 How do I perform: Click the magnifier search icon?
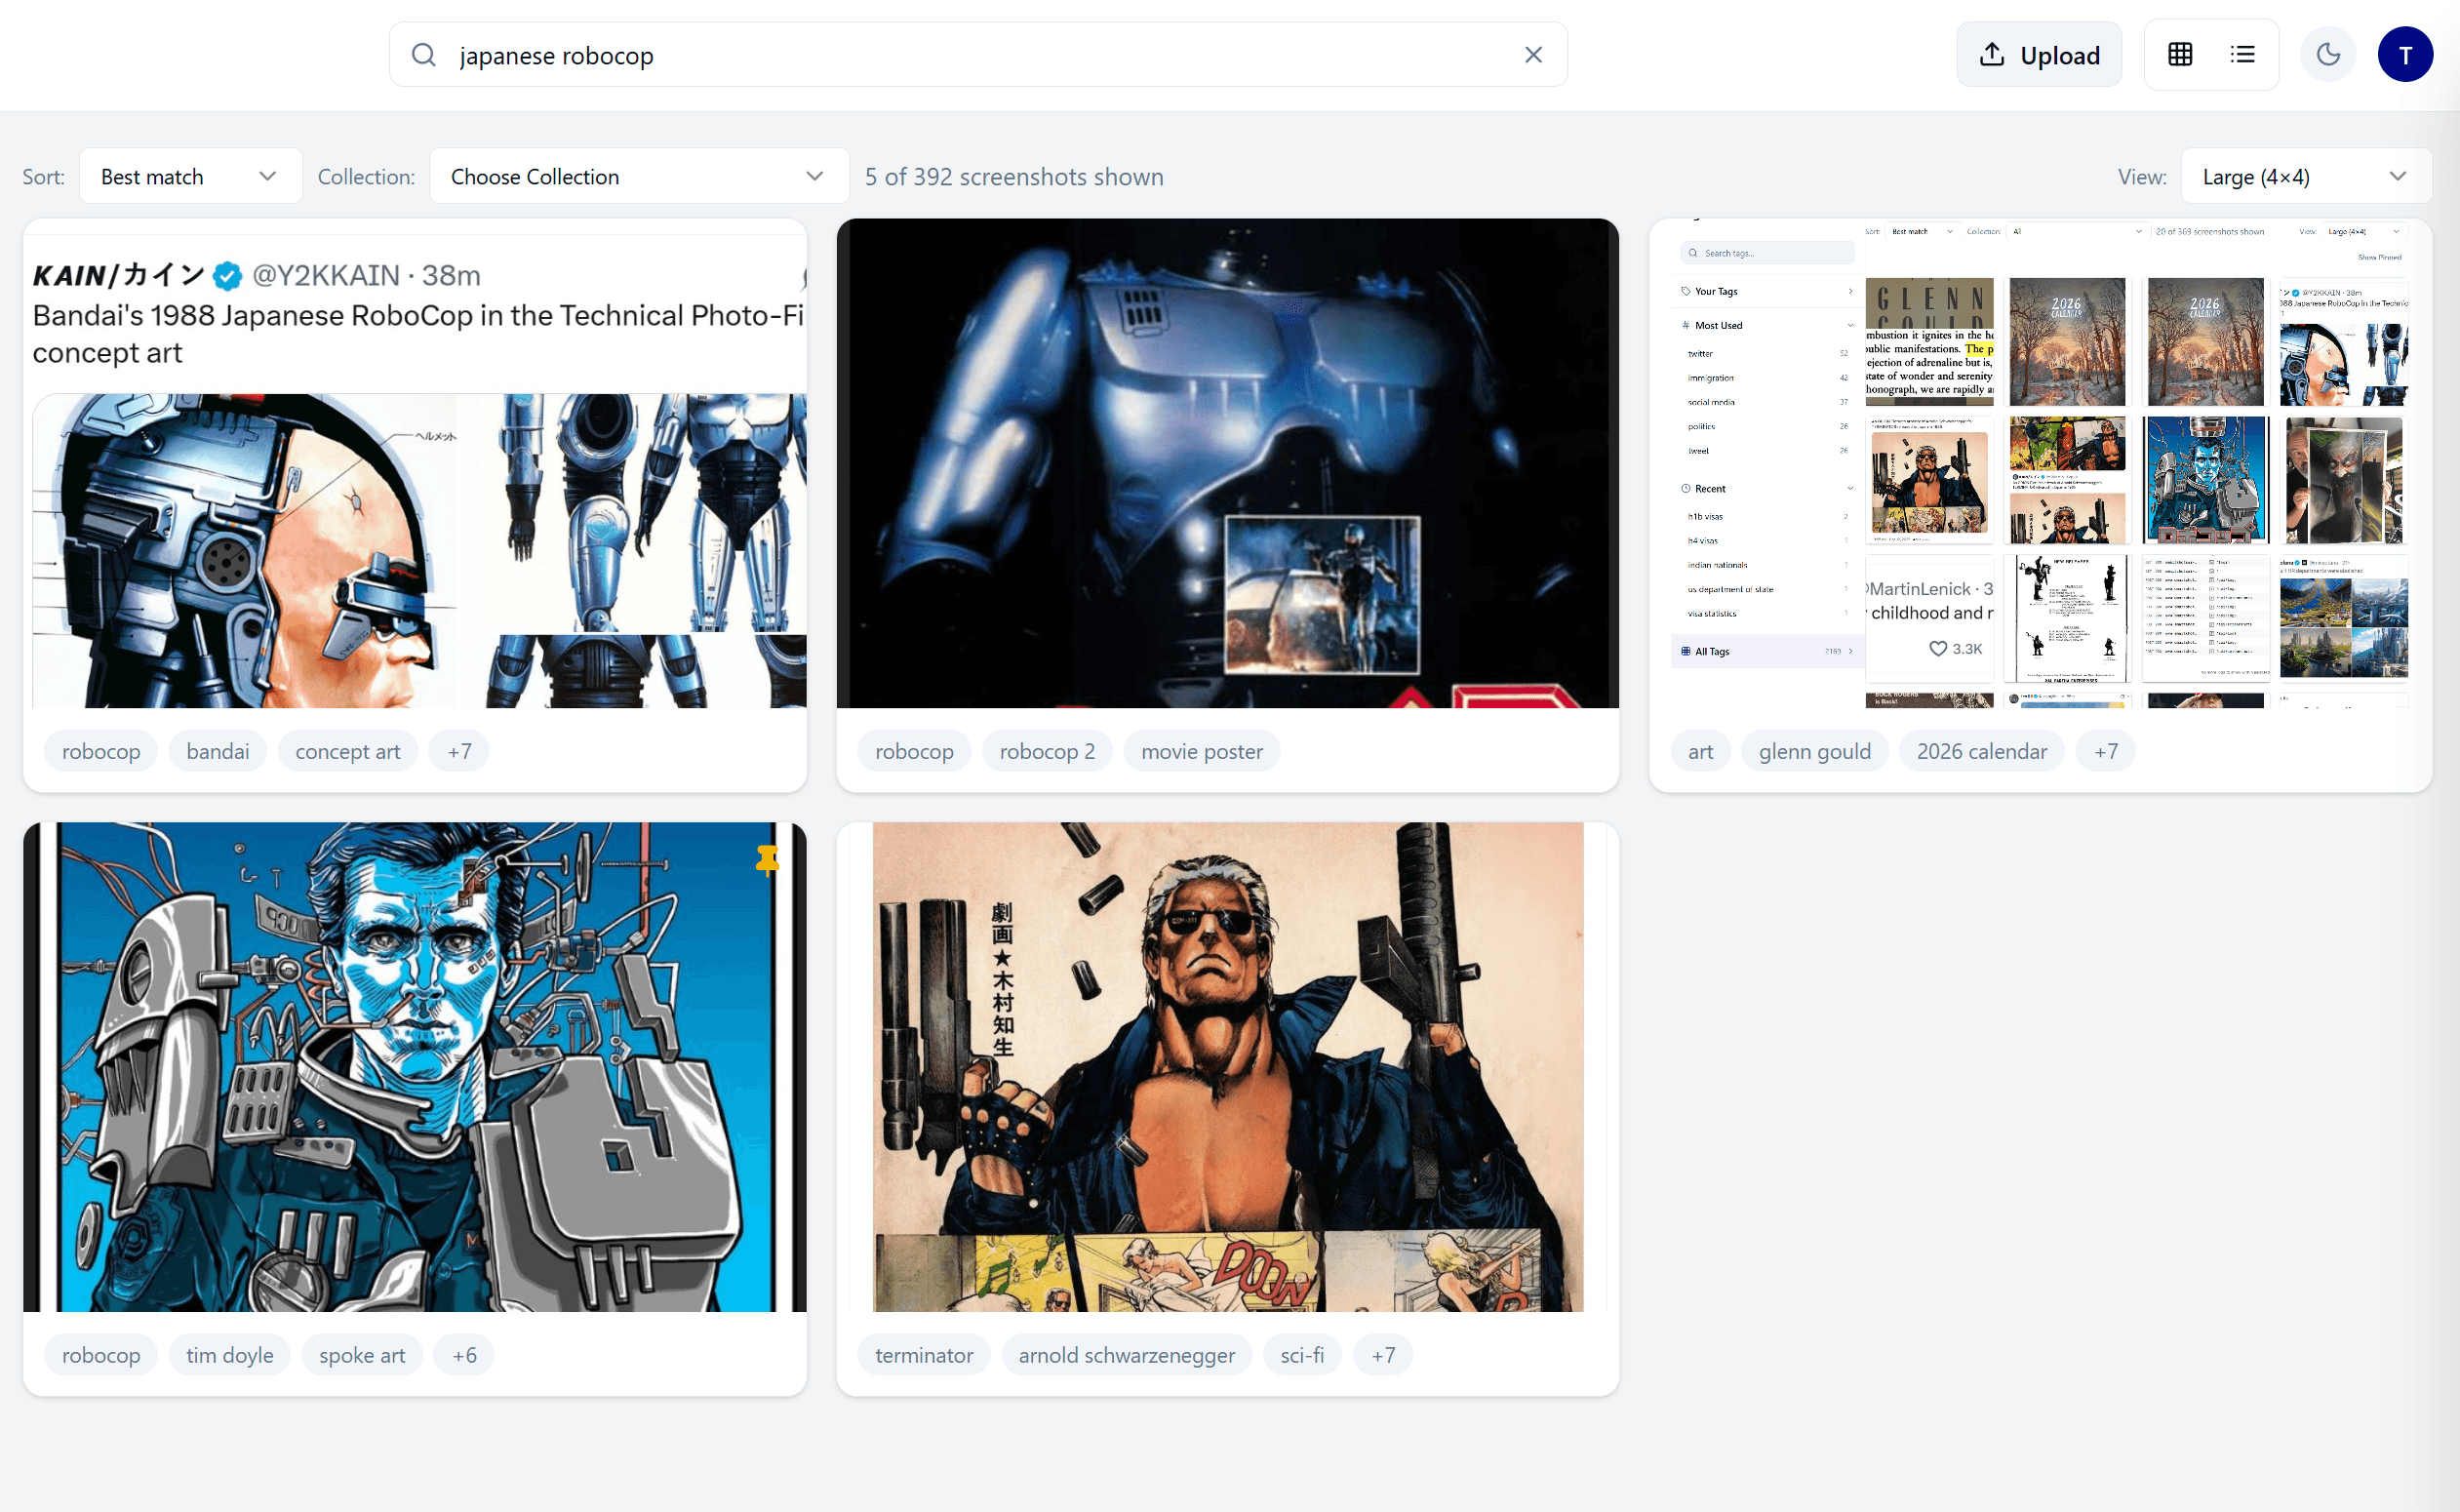click(424, 55)
